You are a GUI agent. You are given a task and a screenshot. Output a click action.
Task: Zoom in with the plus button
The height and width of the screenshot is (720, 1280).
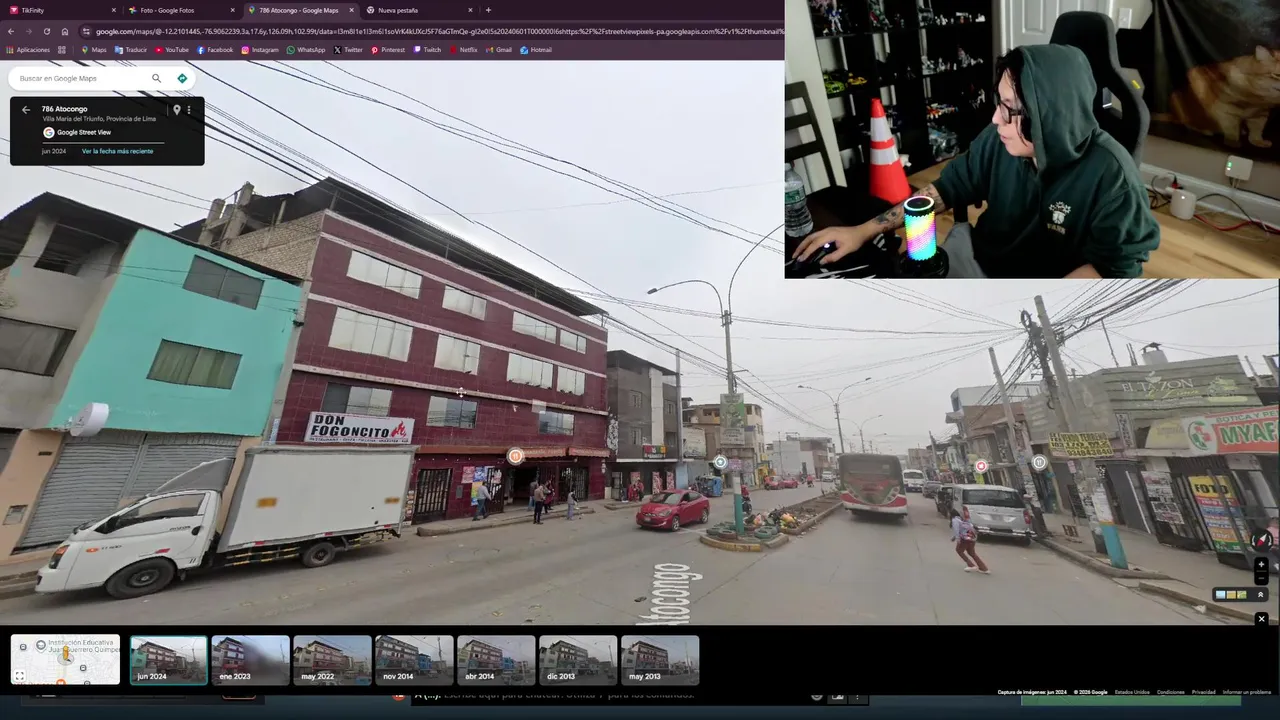[x=1261, y=565]
